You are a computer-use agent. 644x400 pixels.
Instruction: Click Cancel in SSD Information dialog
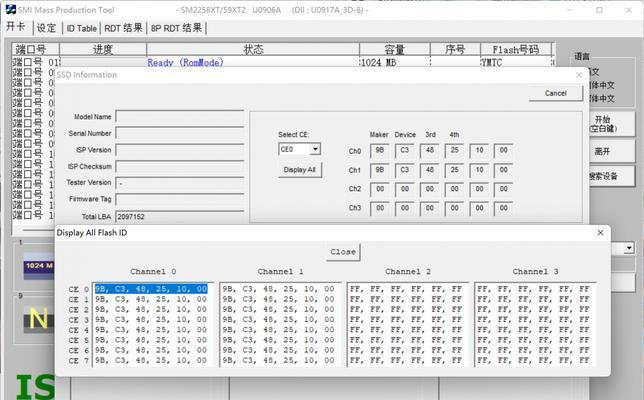click(556, 93)
